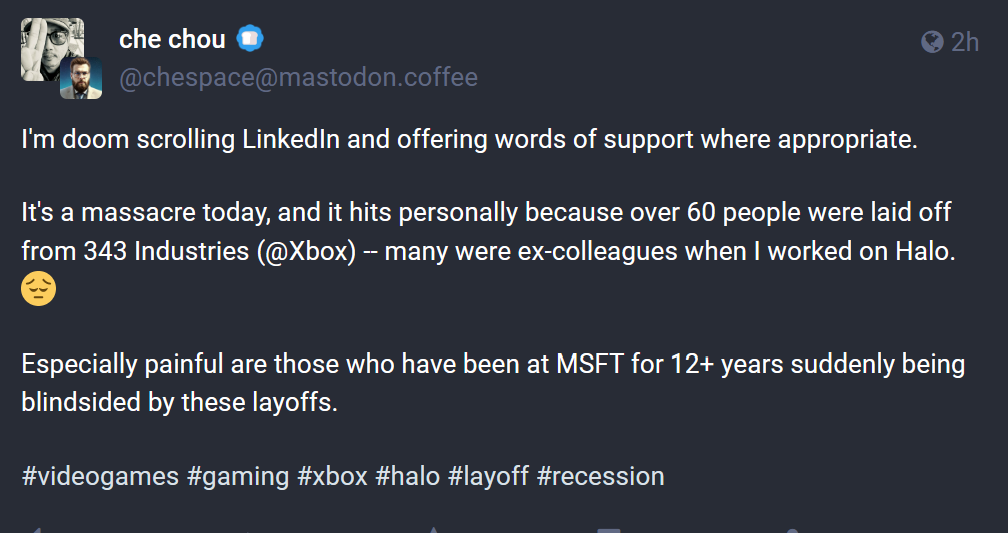
Task: Open the #recession hashtag
Action: coord(600,475)
